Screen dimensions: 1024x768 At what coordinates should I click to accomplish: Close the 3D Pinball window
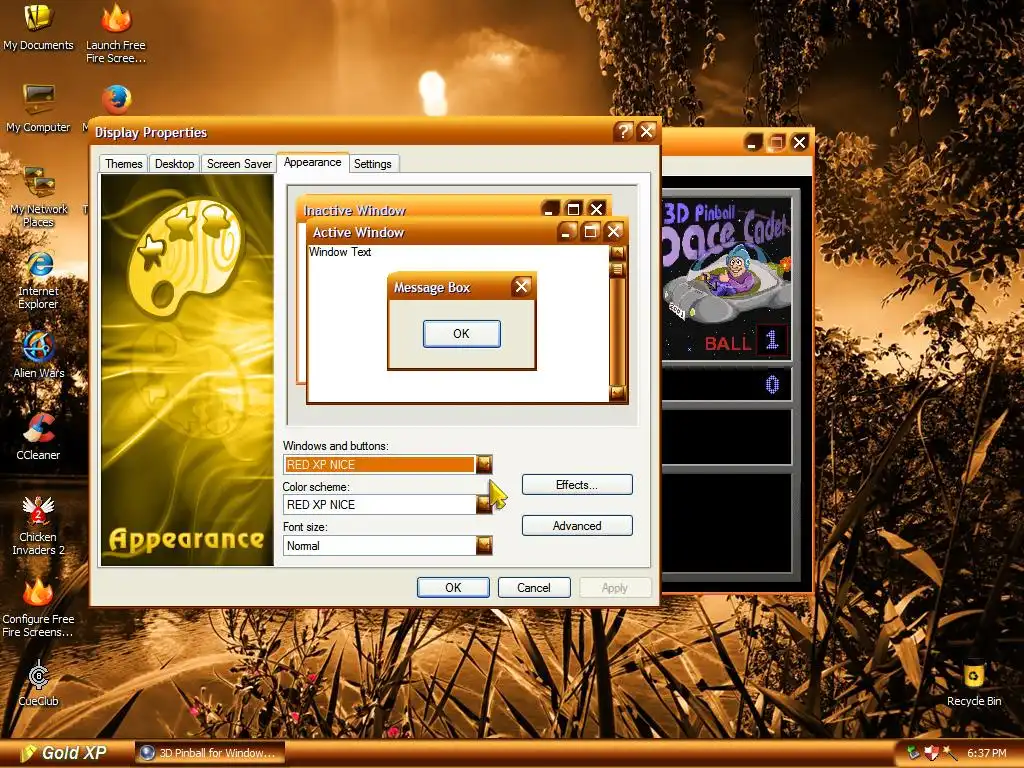[x=799, y=142]
